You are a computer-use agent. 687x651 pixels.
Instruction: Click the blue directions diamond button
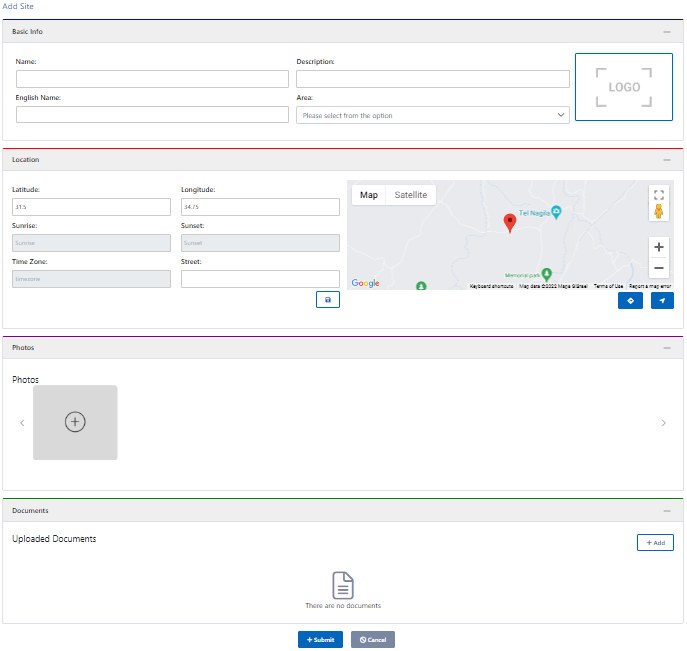coord(630,300)
